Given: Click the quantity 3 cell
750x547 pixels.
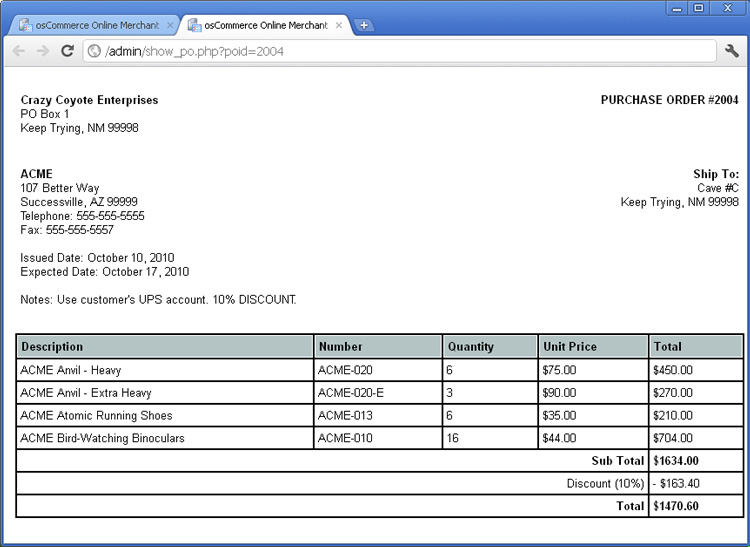Looking at the screenshot, I should pyautogui.click(x=490, y=393).
